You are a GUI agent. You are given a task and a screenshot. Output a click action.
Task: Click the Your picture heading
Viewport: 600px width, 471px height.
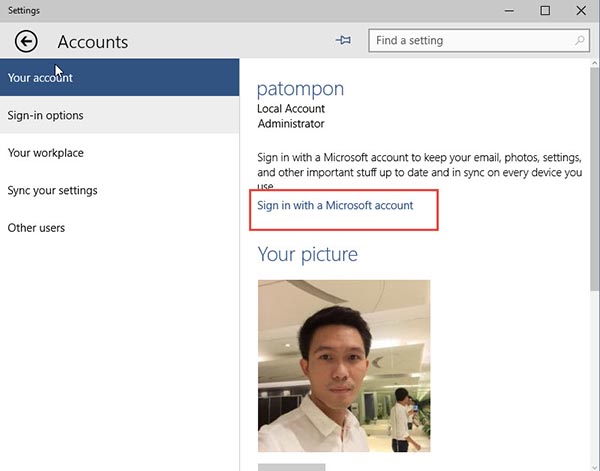pos(308,254)
